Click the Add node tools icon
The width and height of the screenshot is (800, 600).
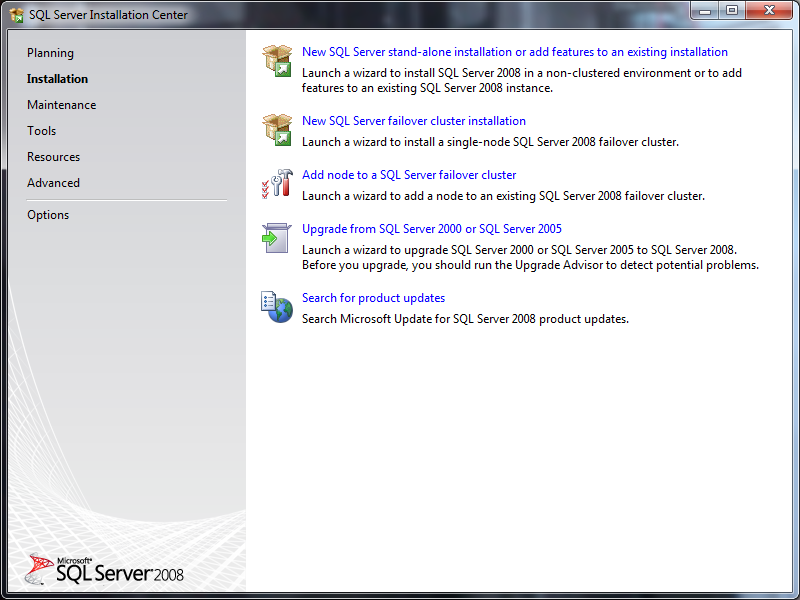(x=277, y=184)
